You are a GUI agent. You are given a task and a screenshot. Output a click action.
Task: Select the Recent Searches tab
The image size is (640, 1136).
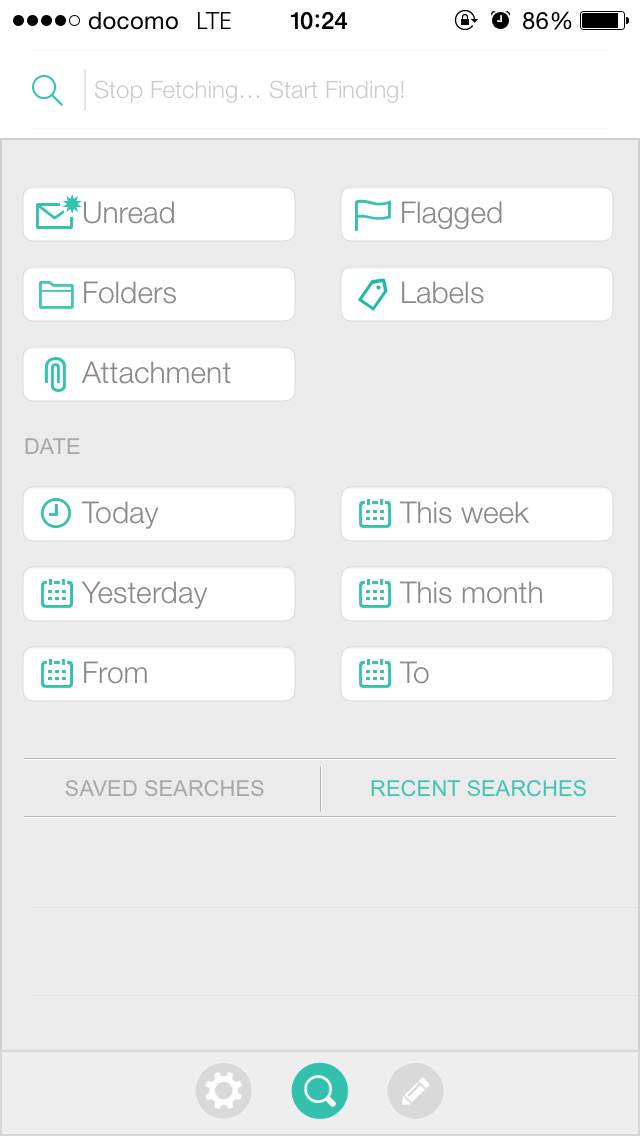point(478,788)
